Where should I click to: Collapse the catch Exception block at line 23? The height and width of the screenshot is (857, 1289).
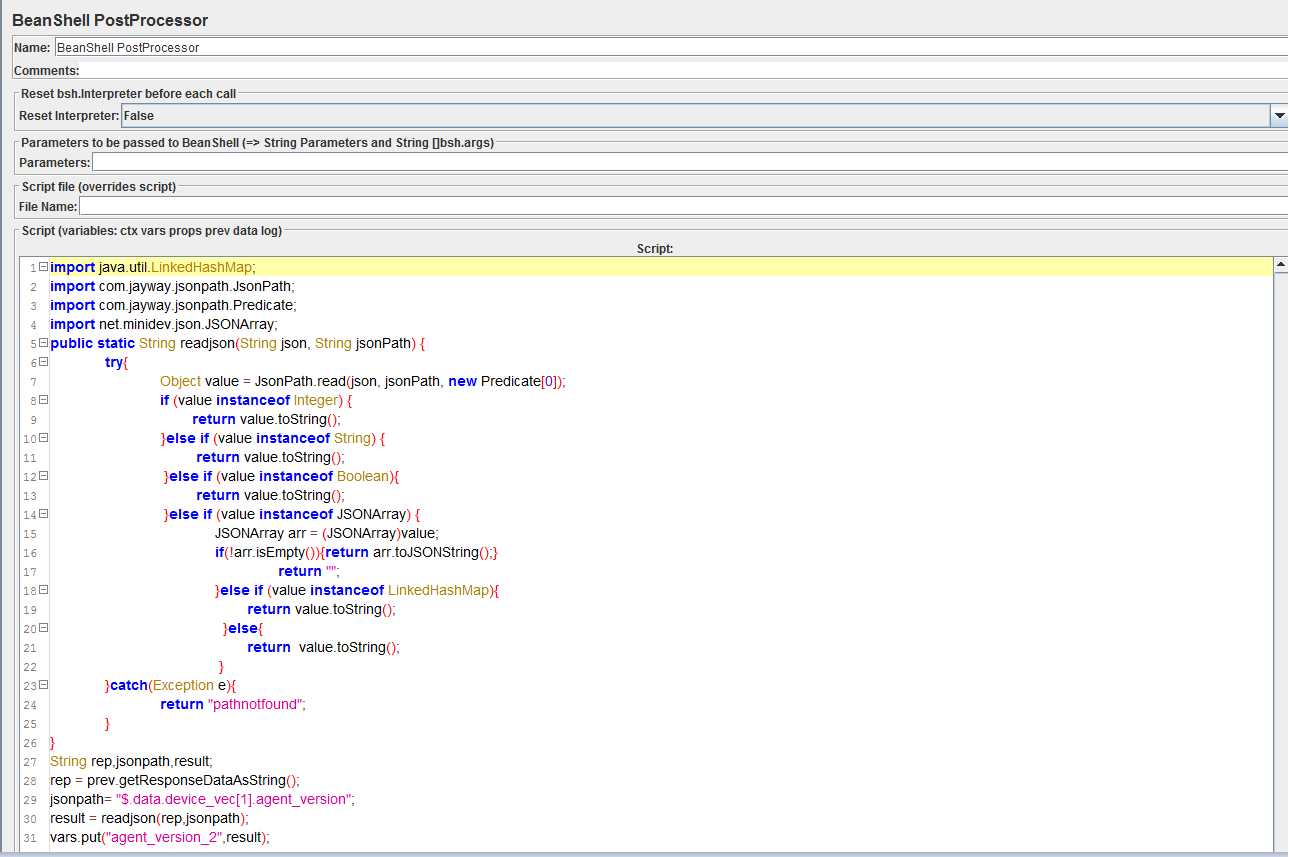(43, 685)
